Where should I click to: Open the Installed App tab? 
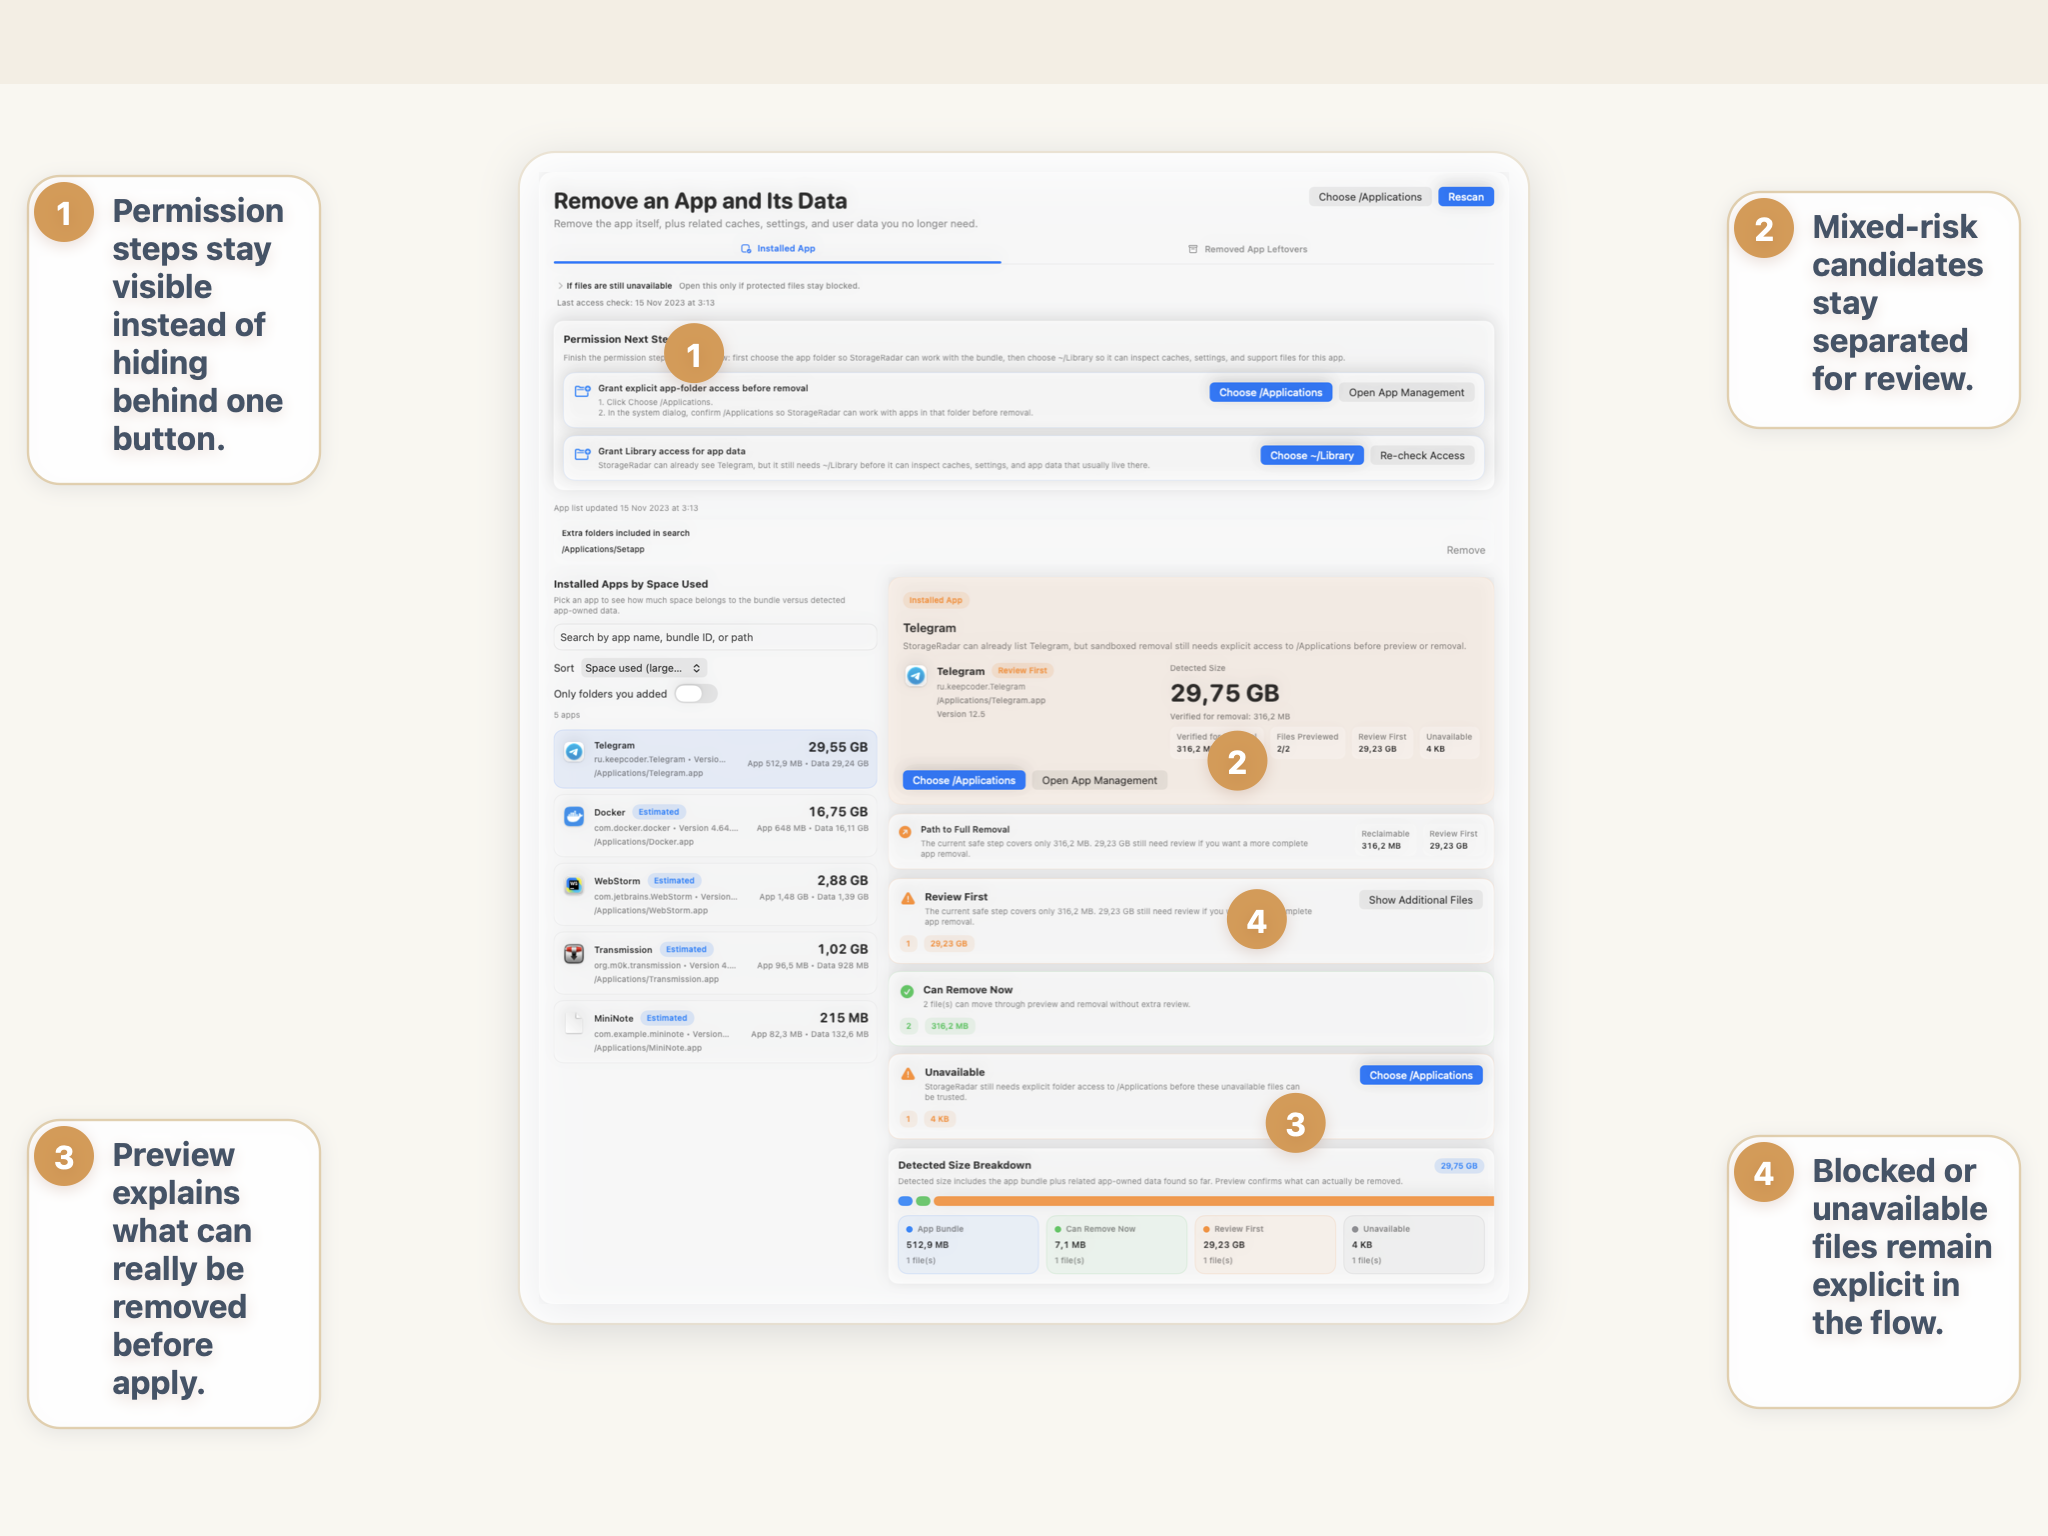(x=781, y=249)
